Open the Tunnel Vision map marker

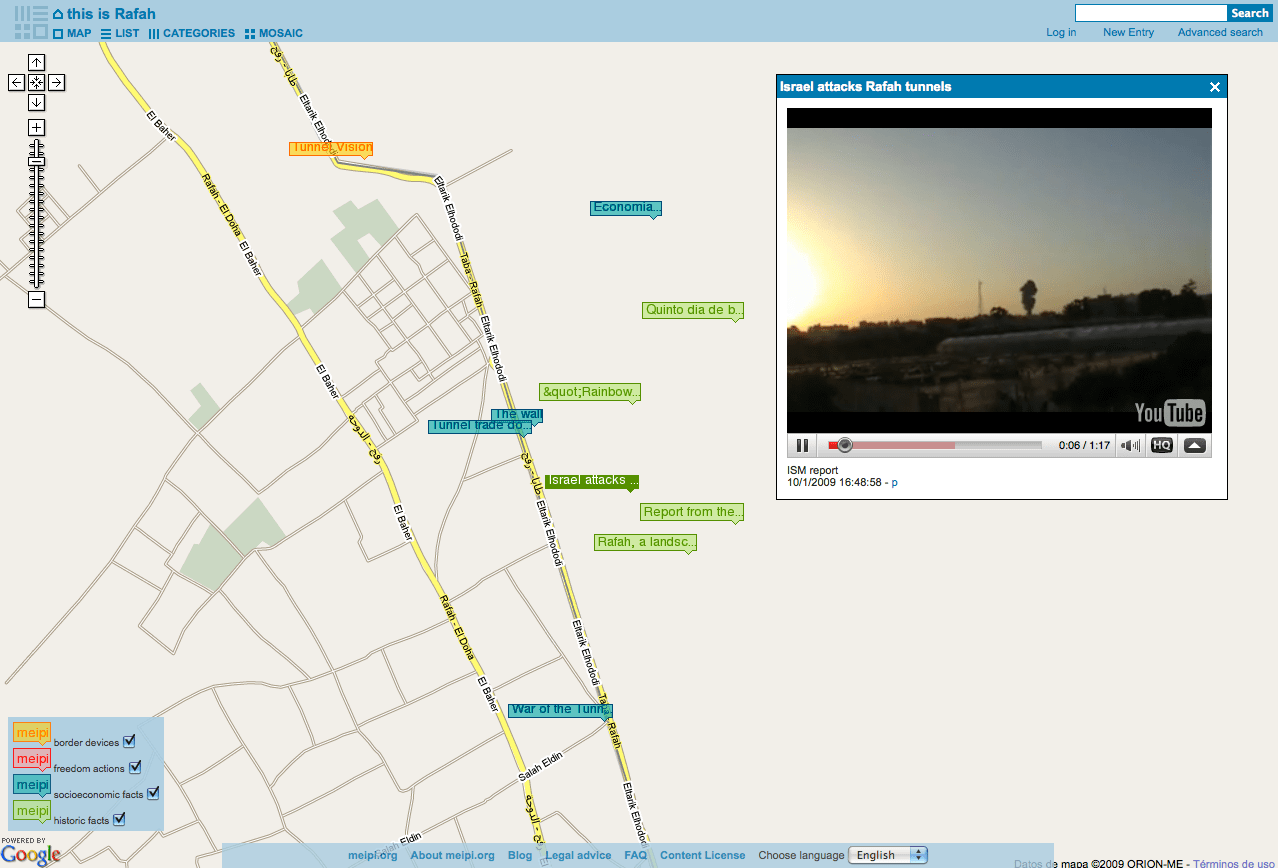tap(331, 148)
